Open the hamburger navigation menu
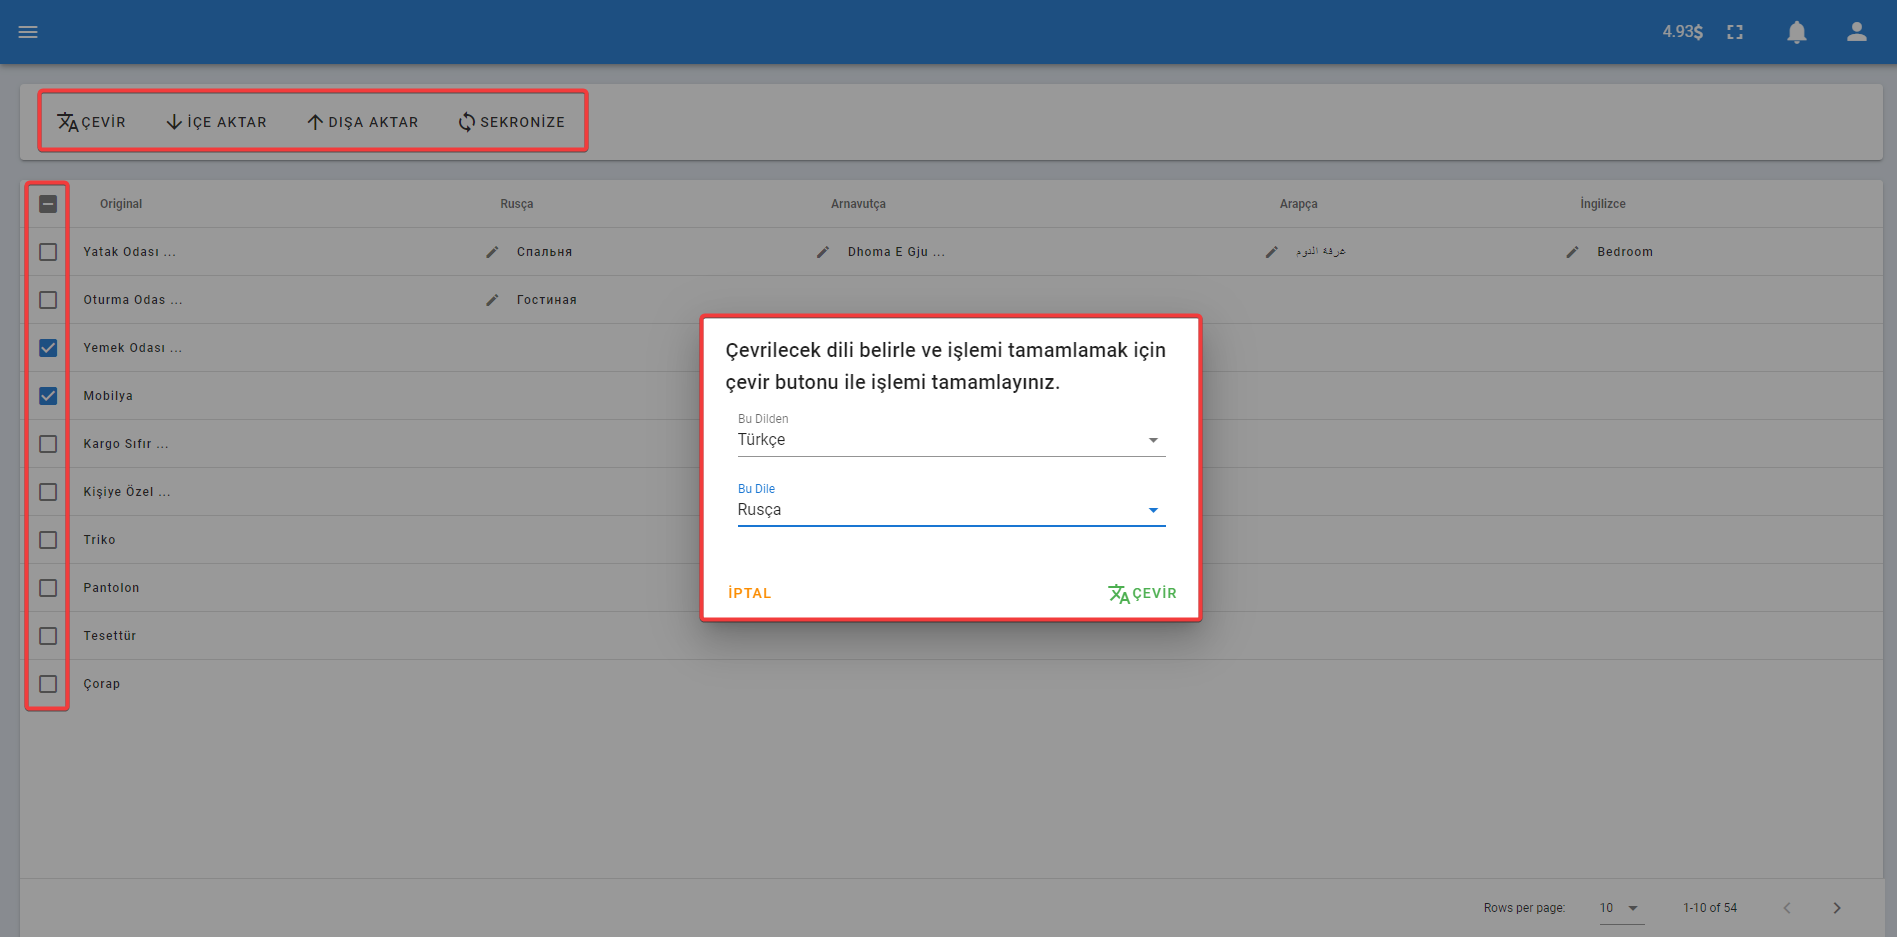Viewport: 1897px width, 937px height. tap(28, 32)
